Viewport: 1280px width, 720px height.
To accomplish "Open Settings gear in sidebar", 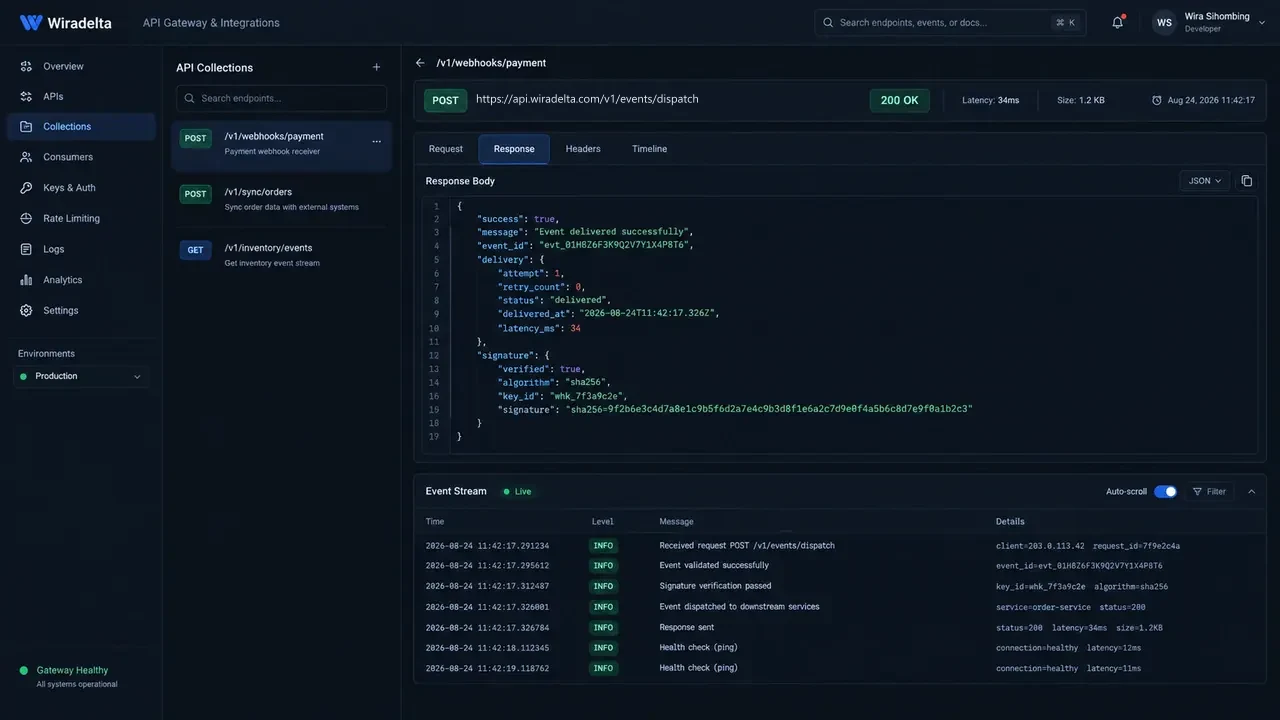I will tap(26, 310).
